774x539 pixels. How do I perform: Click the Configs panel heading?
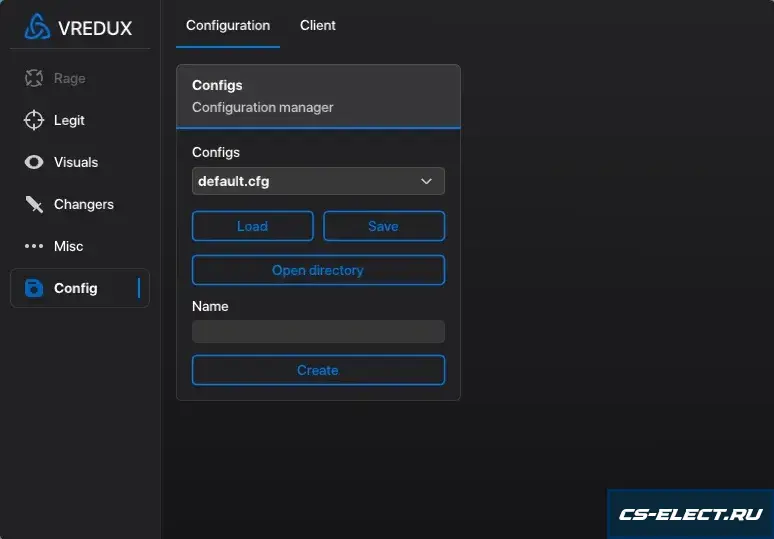pos(217,85)
